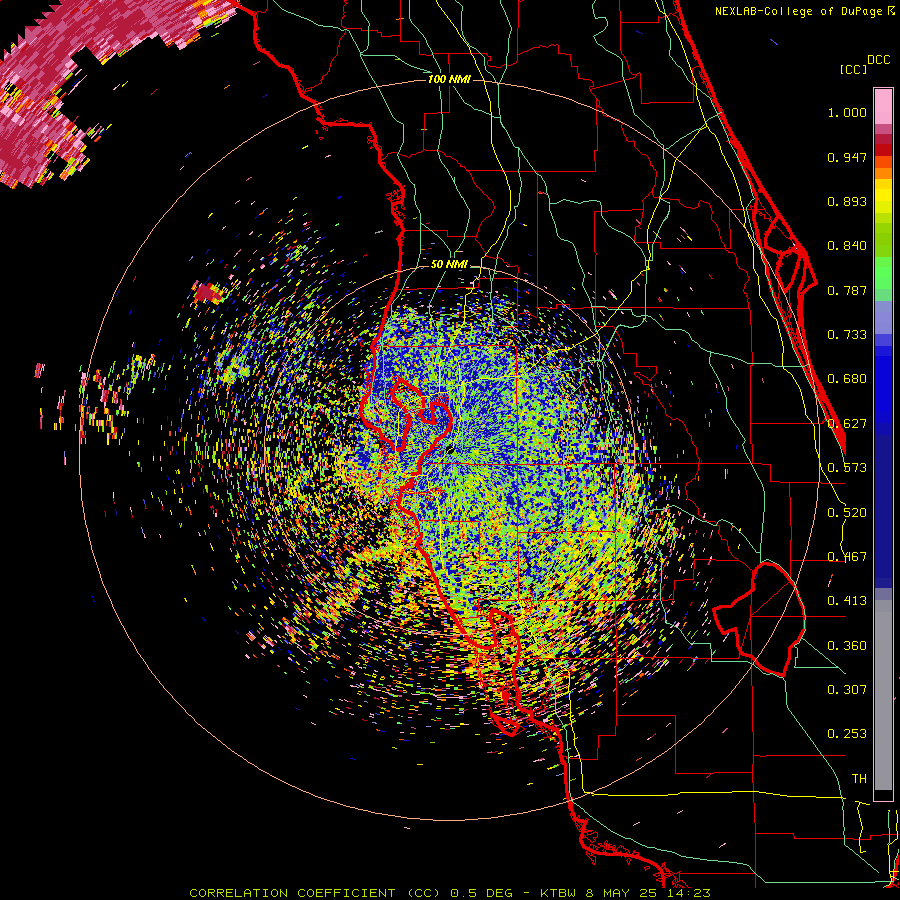
Task: Pick the gray lower segment of color bar
Action: point(883,695)
